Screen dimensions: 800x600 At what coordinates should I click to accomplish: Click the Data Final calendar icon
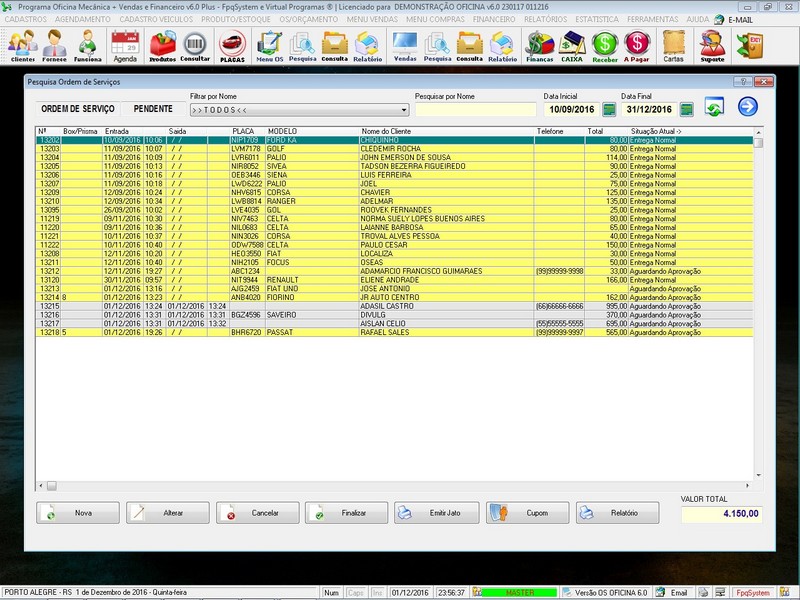tap(687, 109)
